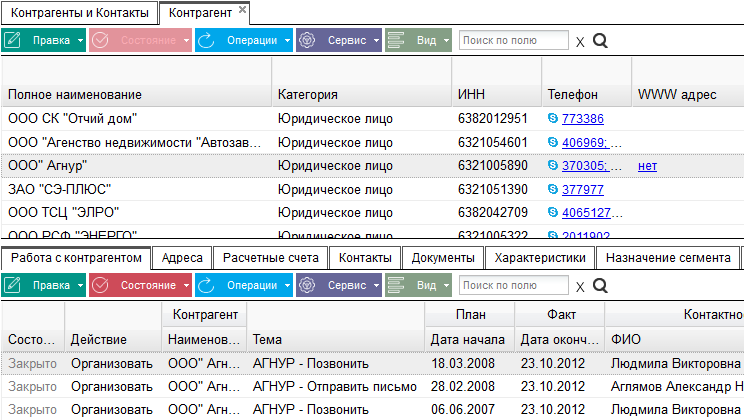Click the top toolbar Состояние checkmark icon
Image resolution: width=744 pixels, height=420 pixels.
click(x=100, y=40)
